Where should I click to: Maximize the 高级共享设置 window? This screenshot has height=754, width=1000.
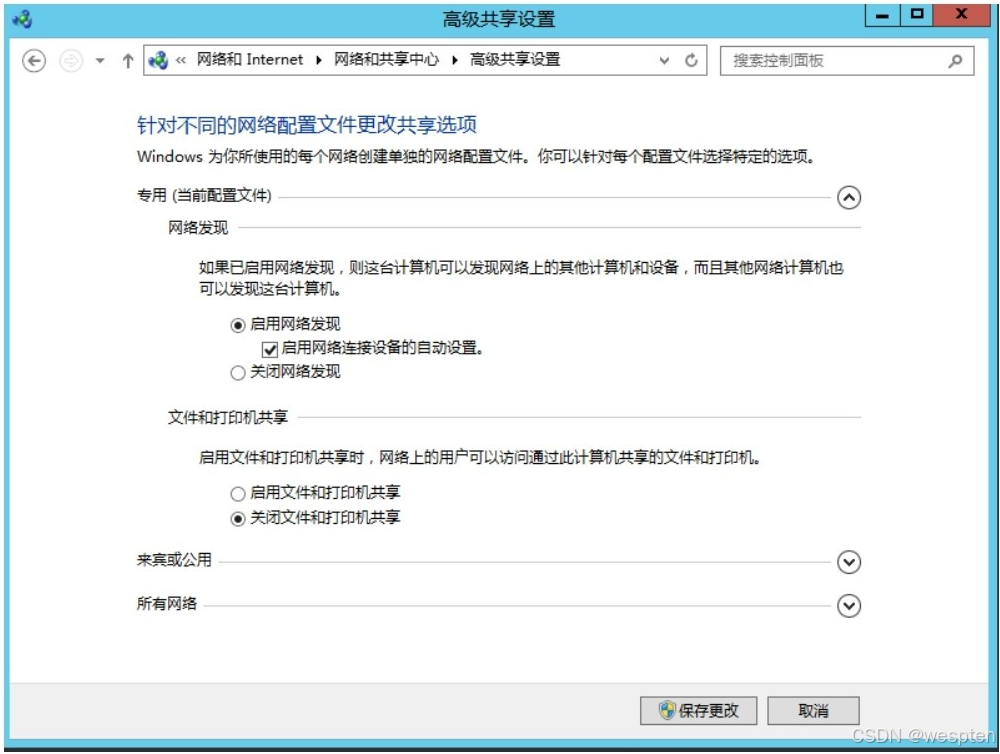pyautogui.click(x=916, y=15)
